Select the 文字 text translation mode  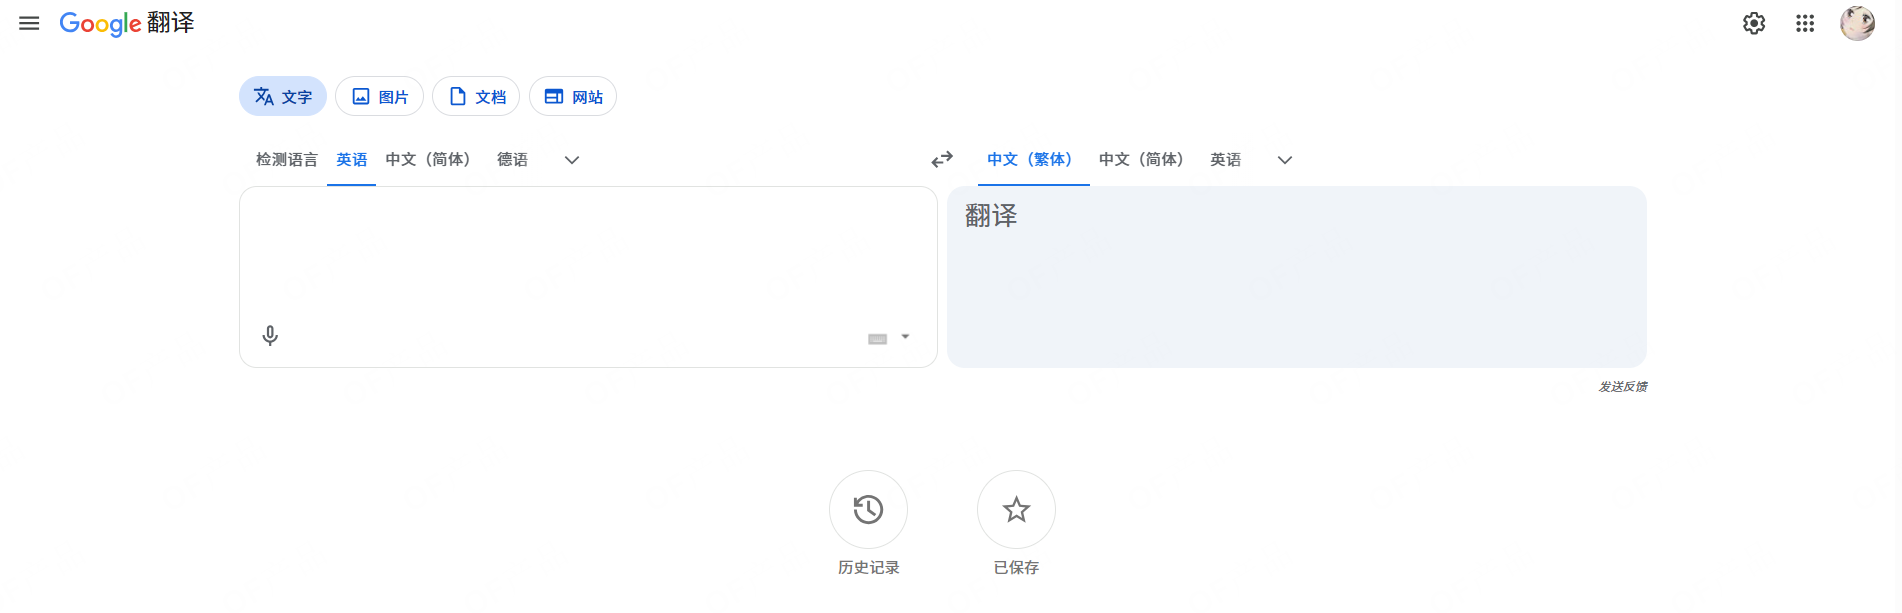[x=283, y=96]
